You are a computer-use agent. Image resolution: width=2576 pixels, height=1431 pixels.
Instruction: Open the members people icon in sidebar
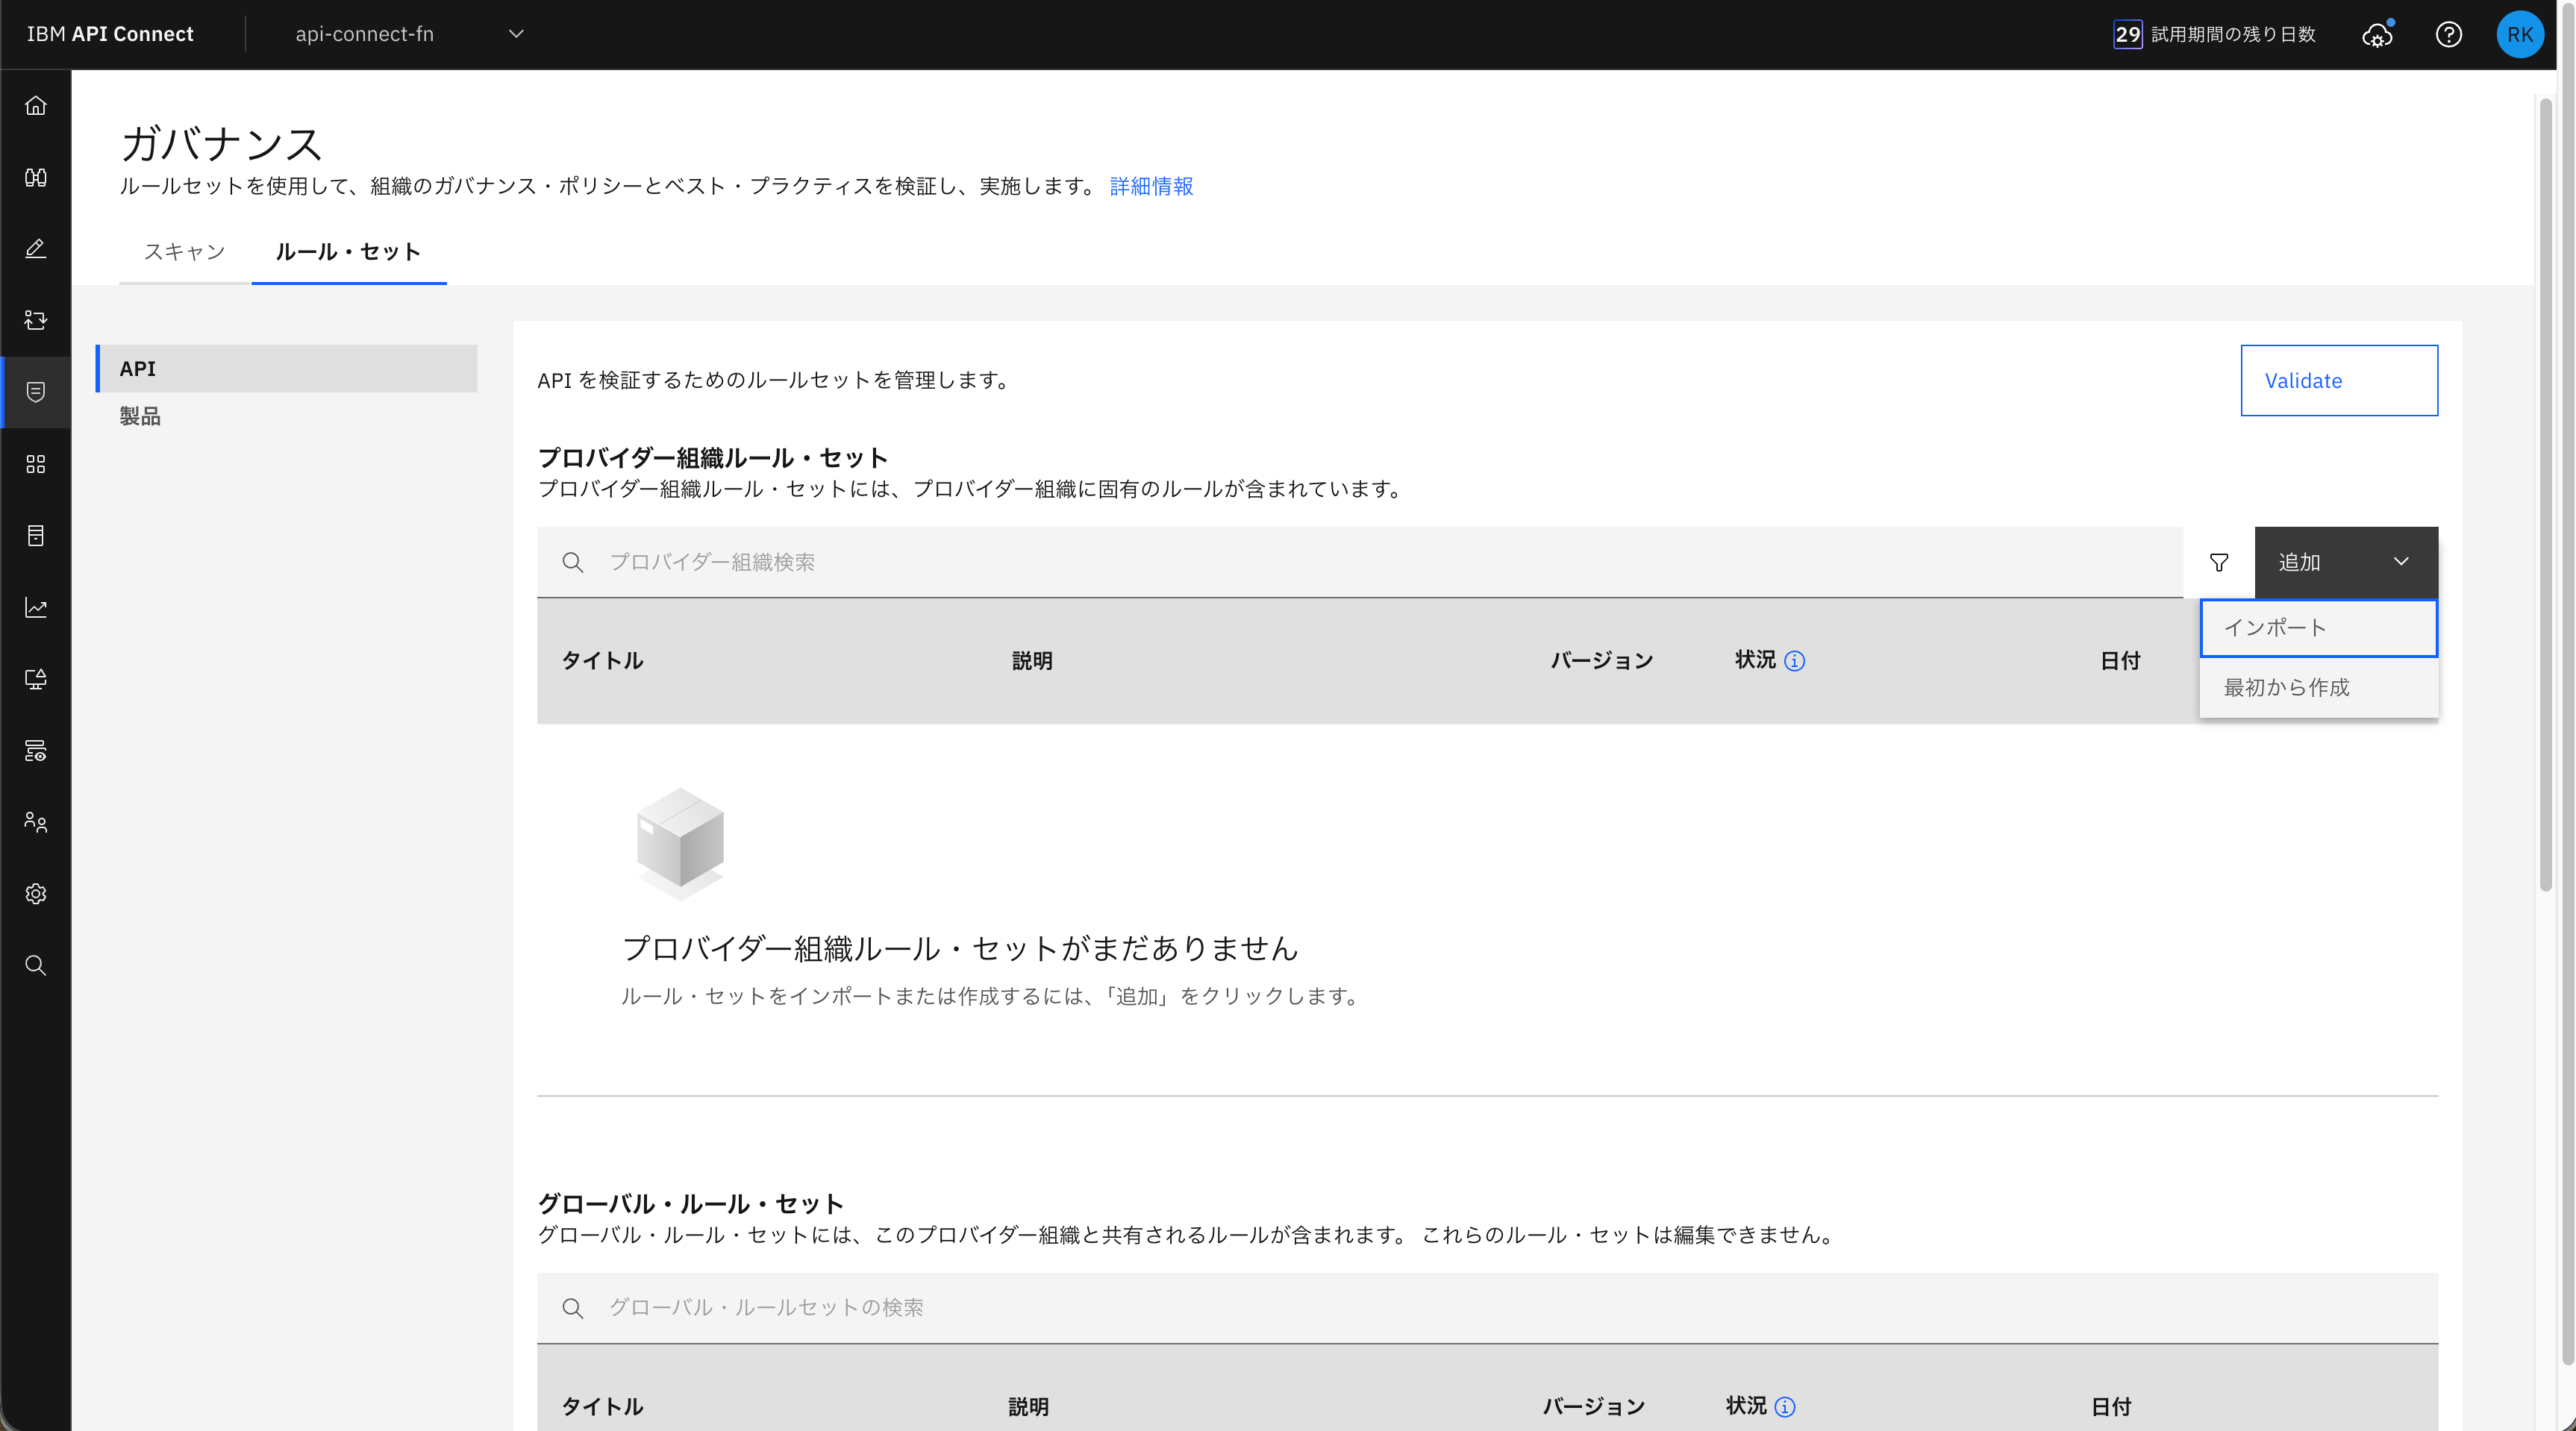click(36, 822)
